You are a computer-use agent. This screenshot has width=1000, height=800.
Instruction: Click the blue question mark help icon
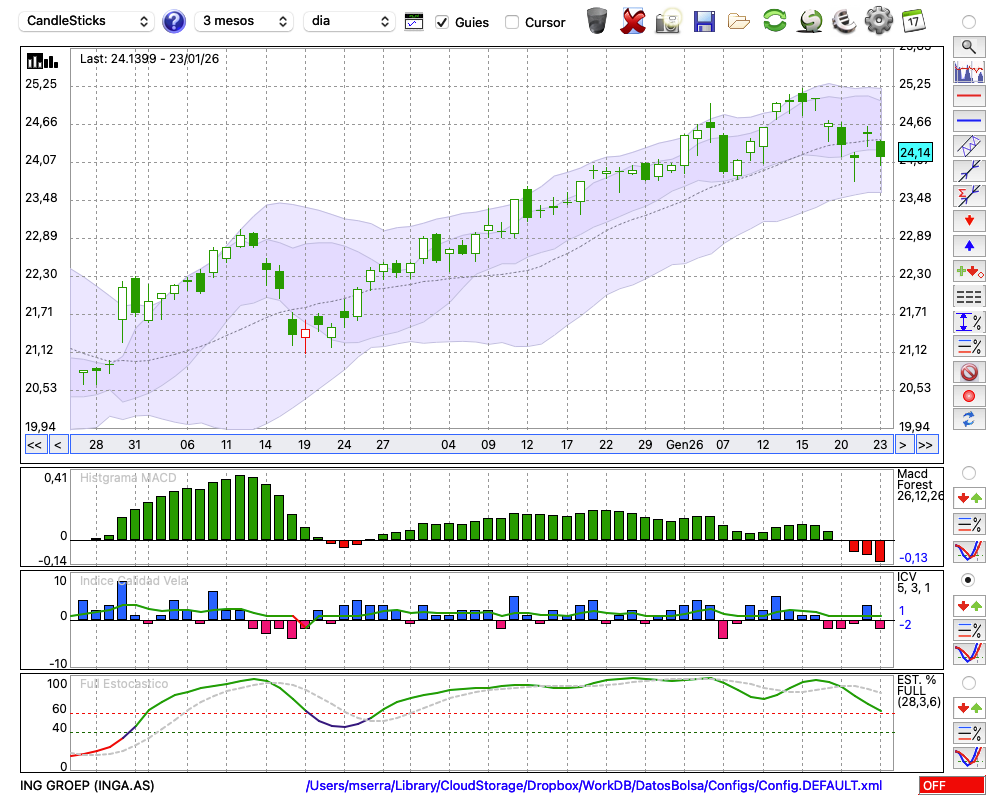point(174,21)
